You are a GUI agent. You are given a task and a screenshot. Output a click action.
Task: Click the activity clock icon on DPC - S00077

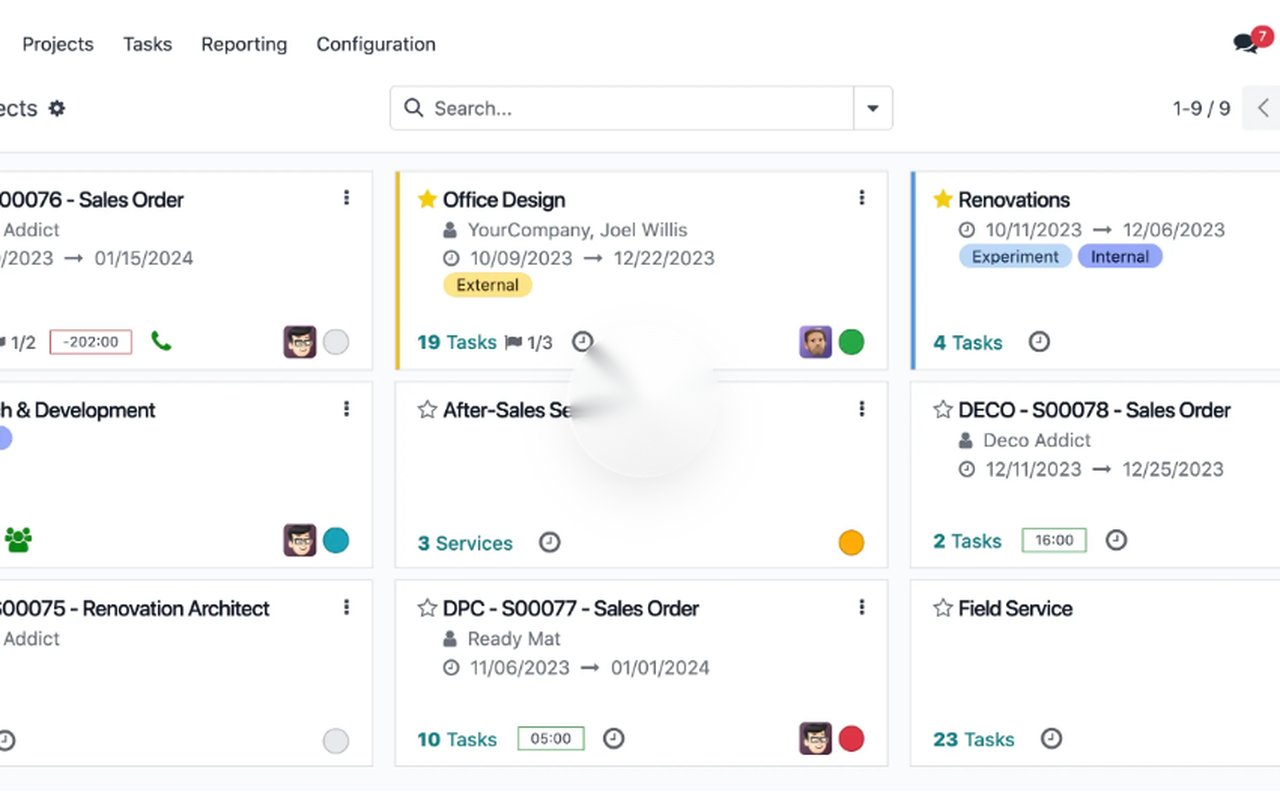(x=614, y=738)
